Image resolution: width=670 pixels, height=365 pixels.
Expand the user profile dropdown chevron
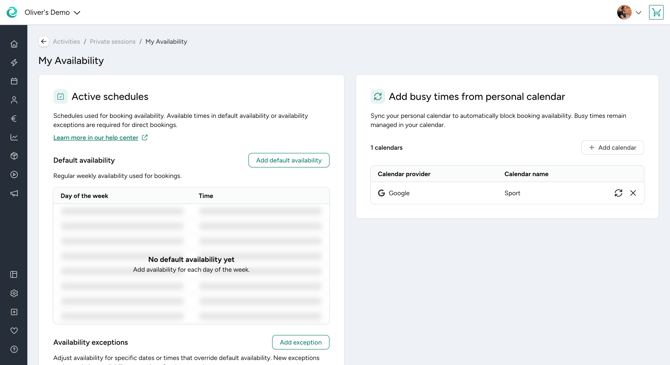pyautogui.click(x=638, y=12)
